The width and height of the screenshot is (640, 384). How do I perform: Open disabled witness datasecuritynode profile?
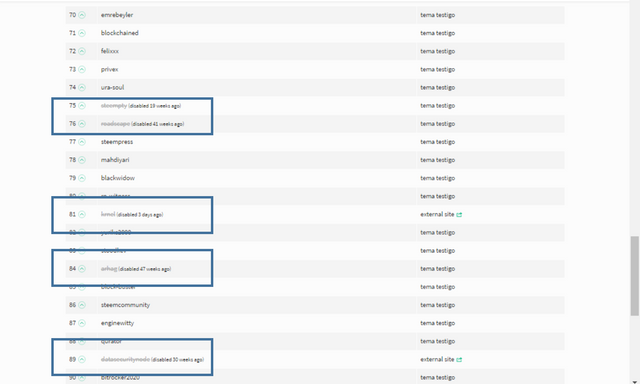click(125, 360)
